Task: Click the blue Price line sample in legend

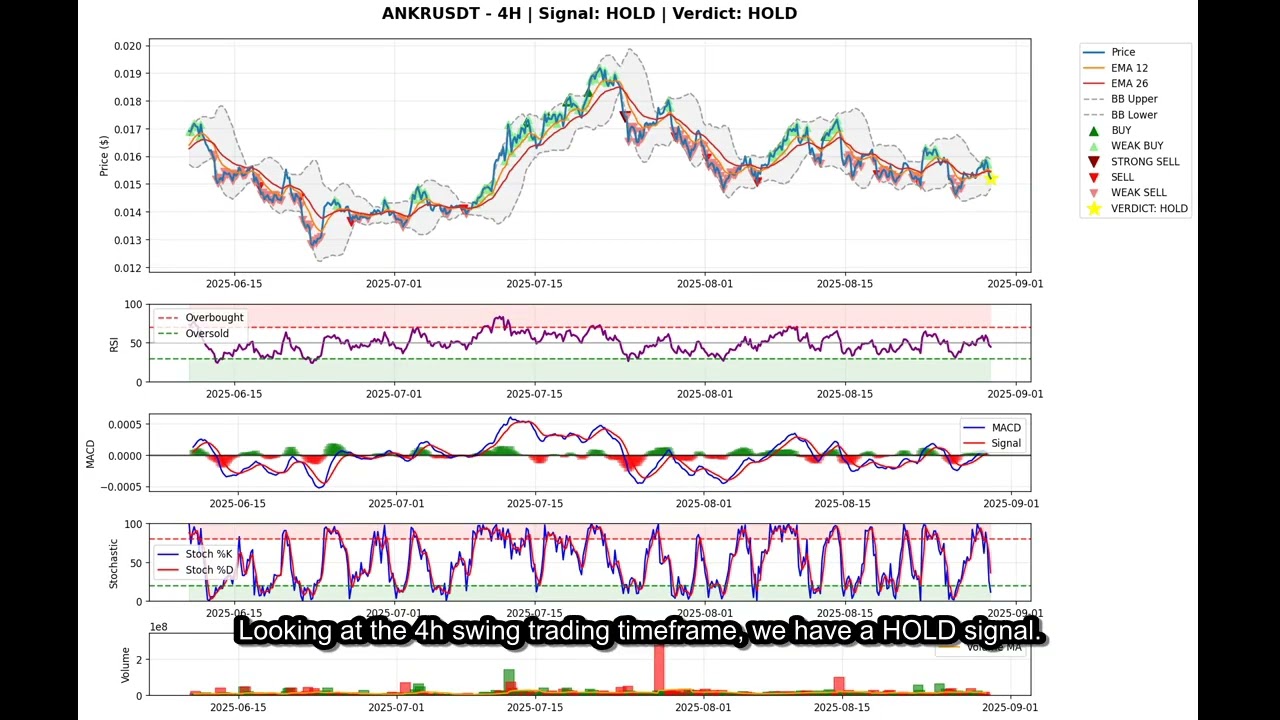Action: [1094, 52]
